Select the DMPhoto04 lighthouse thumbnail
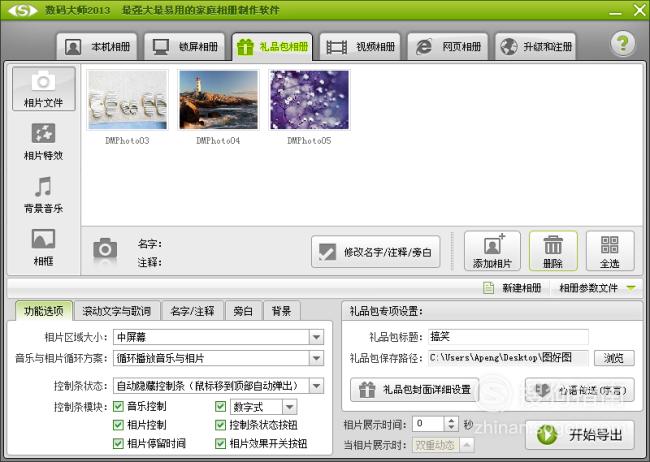650x462 pixels. pyautogui.click(x=218, y=100)
